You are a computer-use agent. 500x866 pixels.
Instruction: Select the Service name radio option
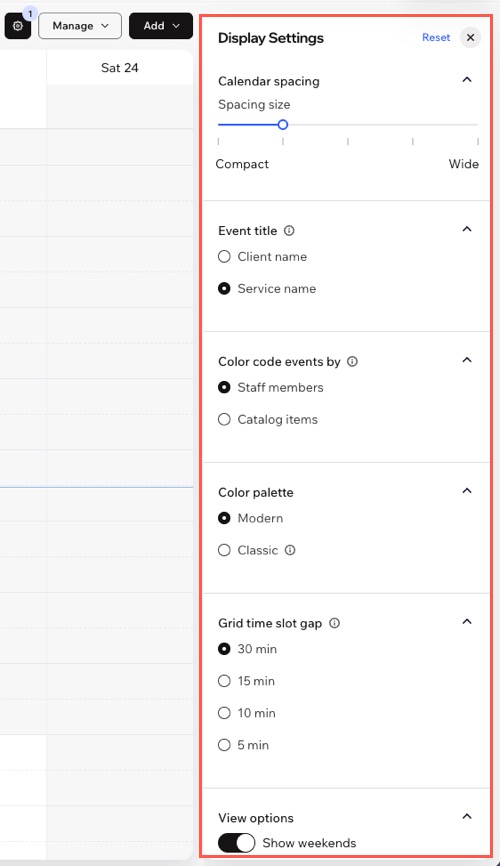point(224,289)
